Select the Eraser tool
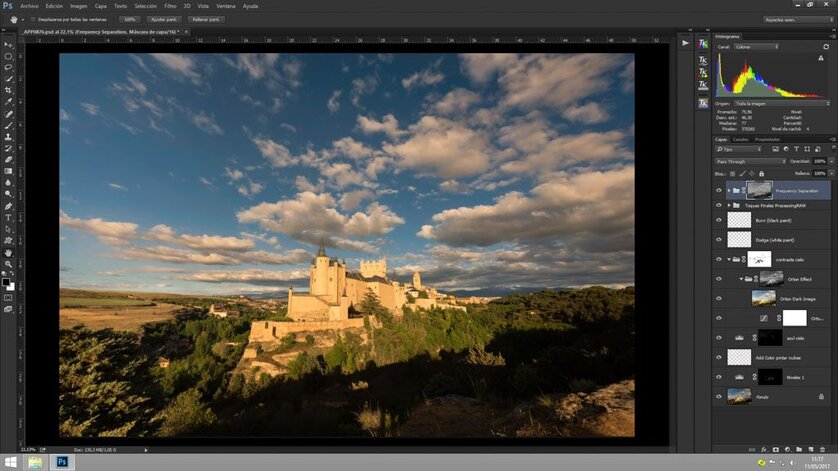The height and width of the screenshot is (471, 838). coord(8,160)
